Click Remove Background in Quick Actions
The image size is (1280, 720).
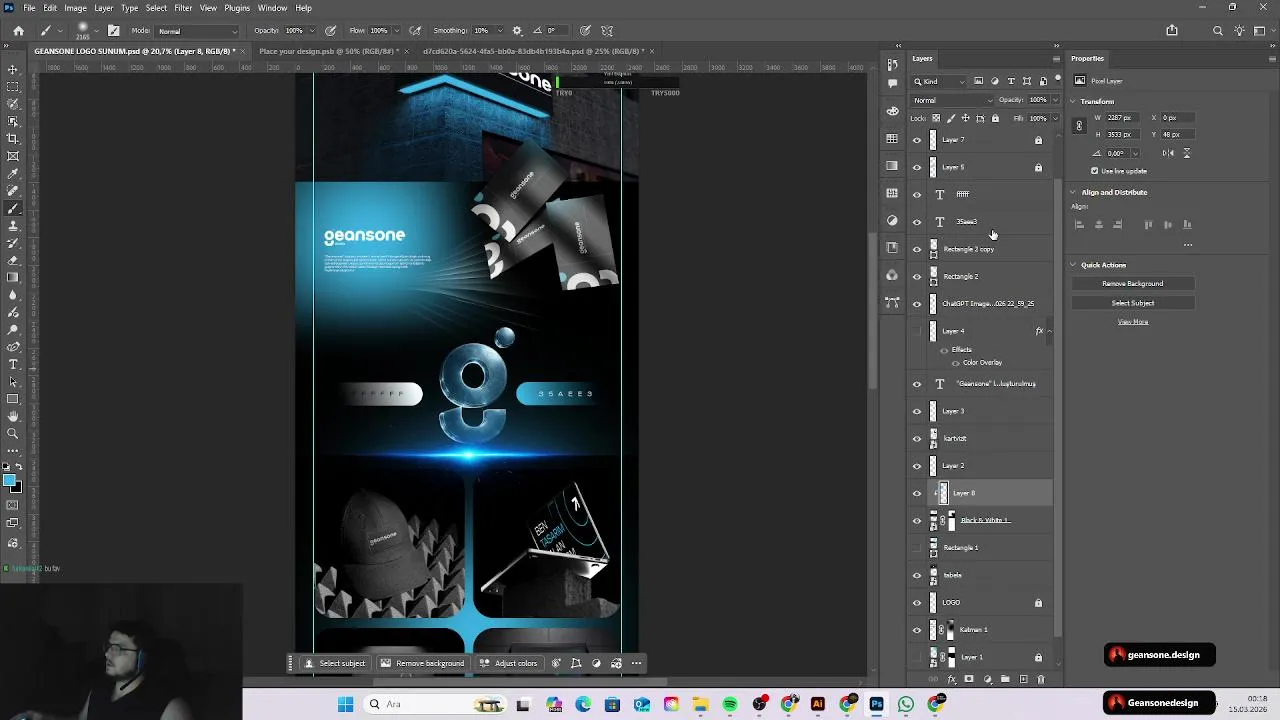point(1133,284)
